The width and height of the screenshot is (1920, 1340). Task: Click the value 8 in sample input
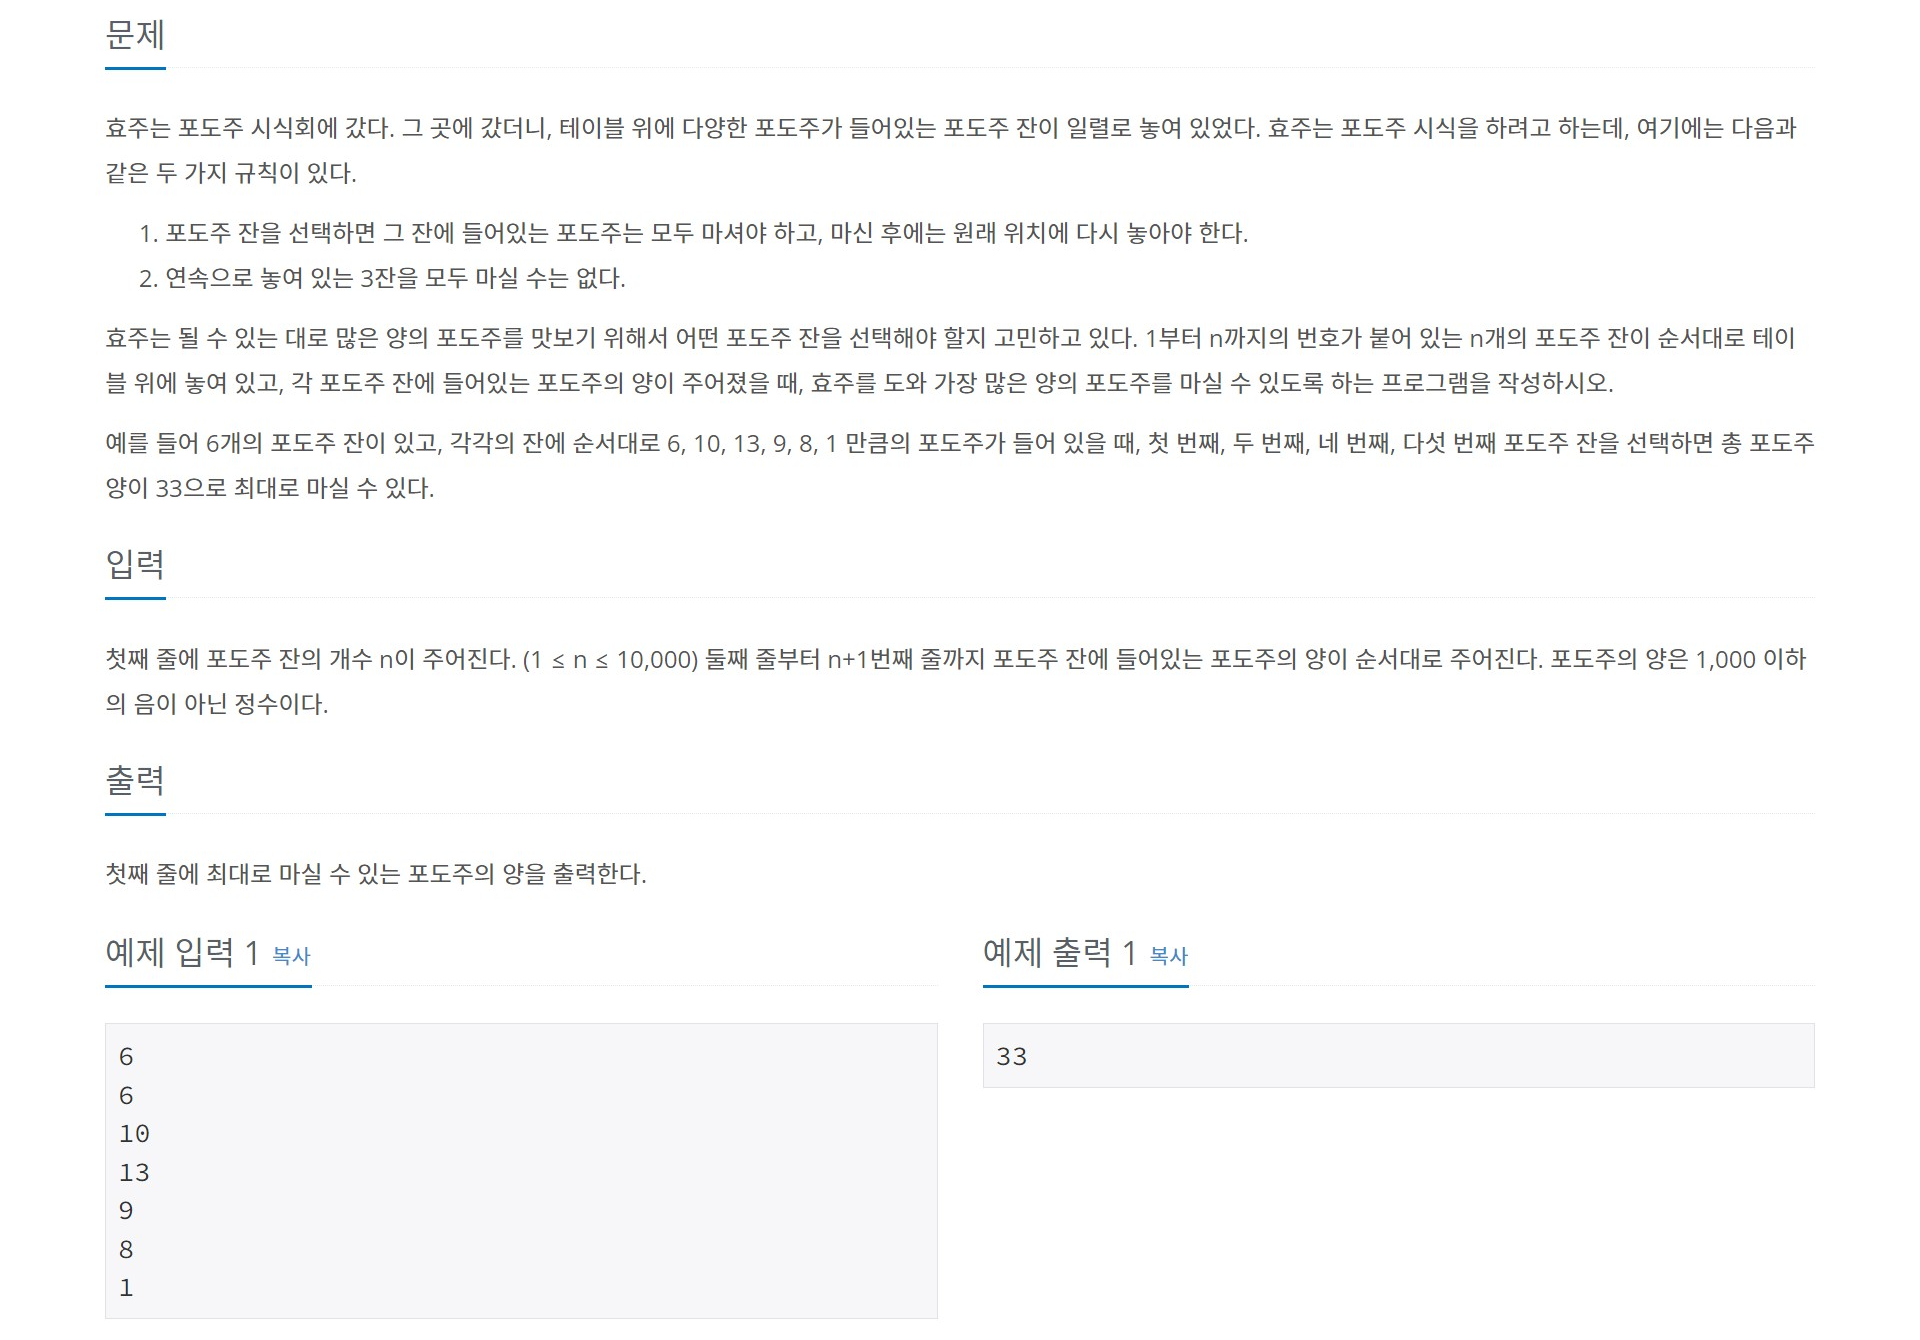(126, 1249)
